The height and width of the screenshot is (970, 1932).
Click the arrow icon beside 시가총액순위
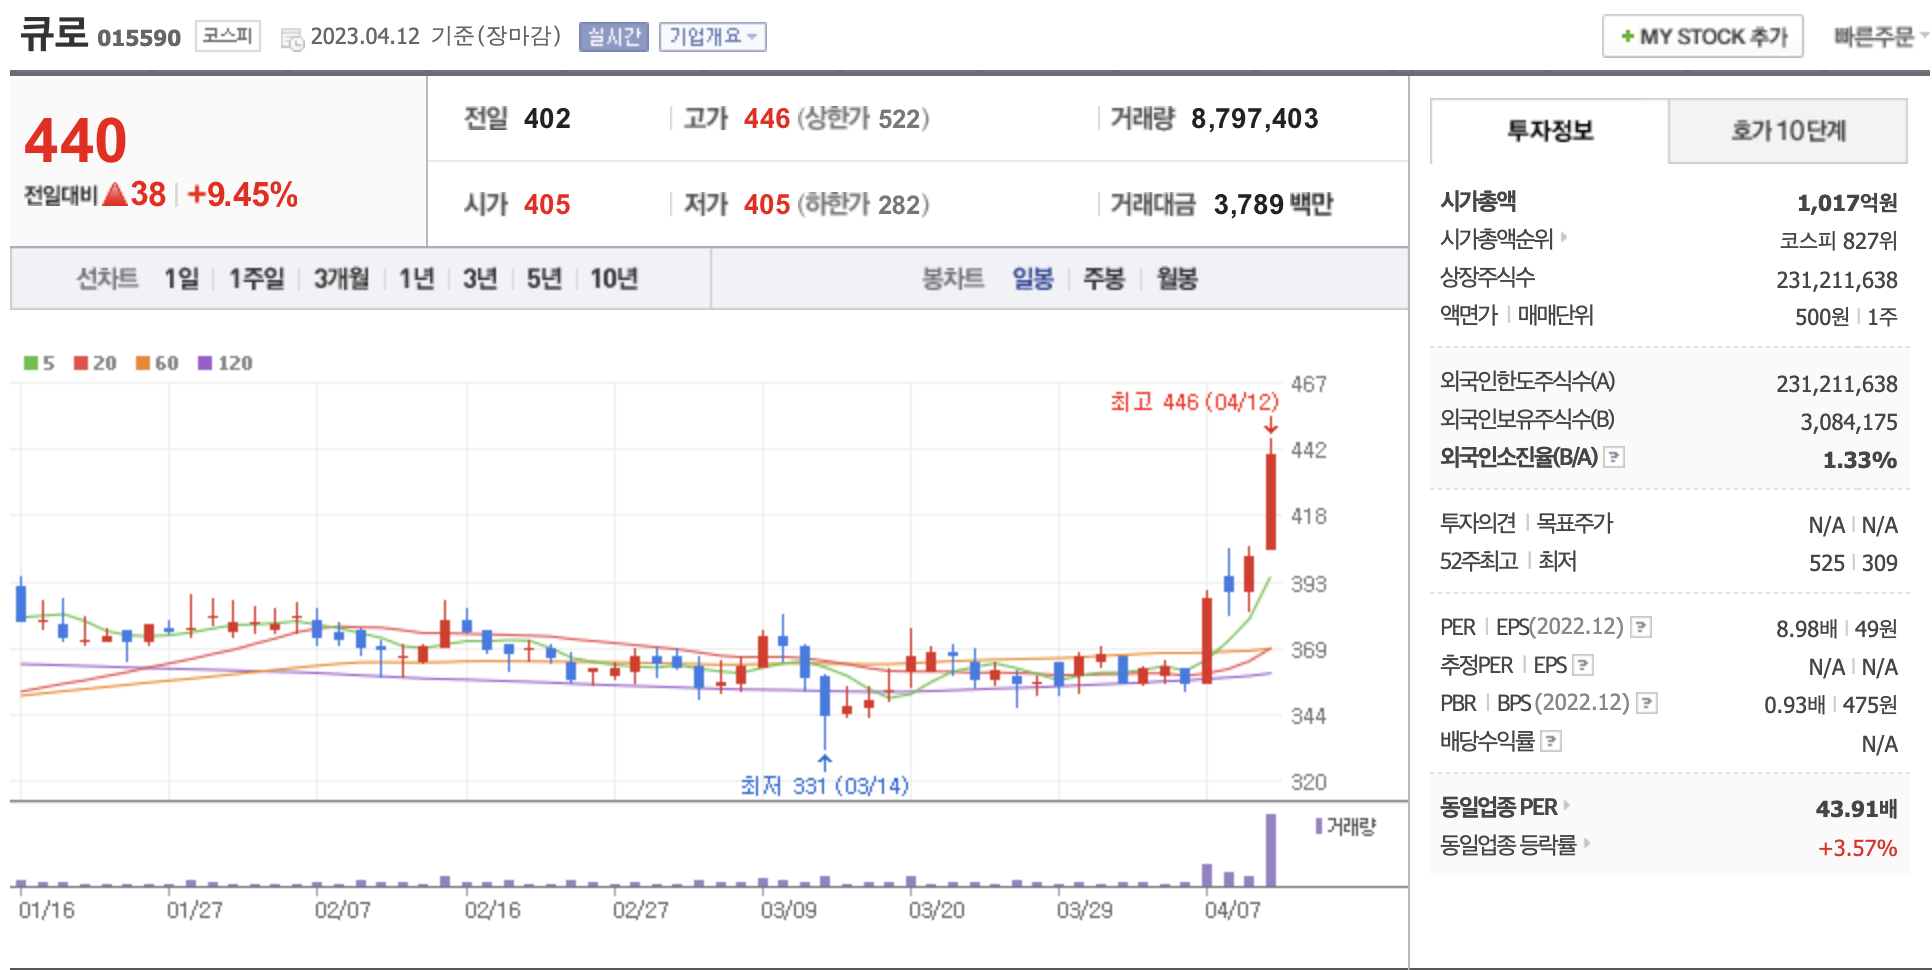1564,238
